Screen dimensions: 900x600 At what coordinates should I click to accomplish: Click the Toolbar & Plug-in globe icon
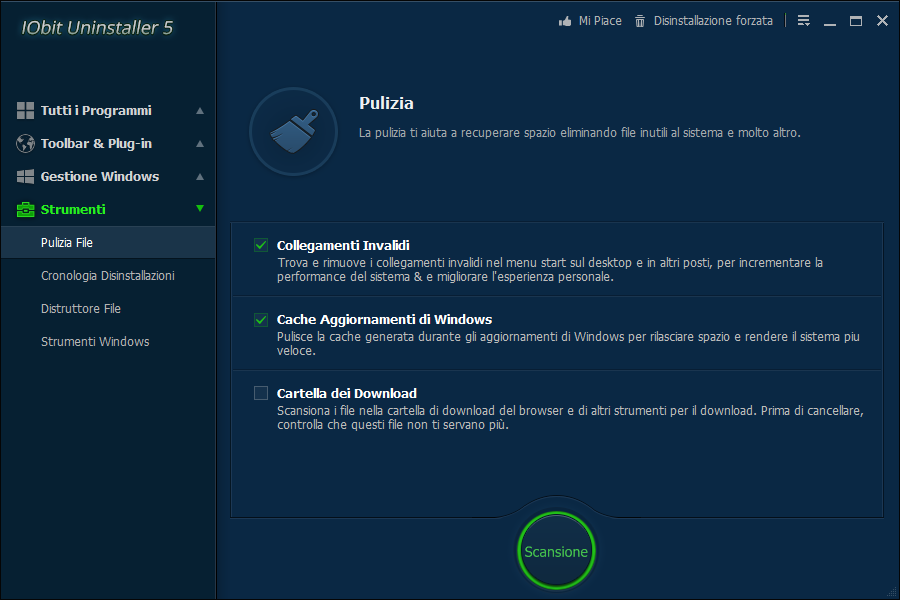click(x=26, y=143)
